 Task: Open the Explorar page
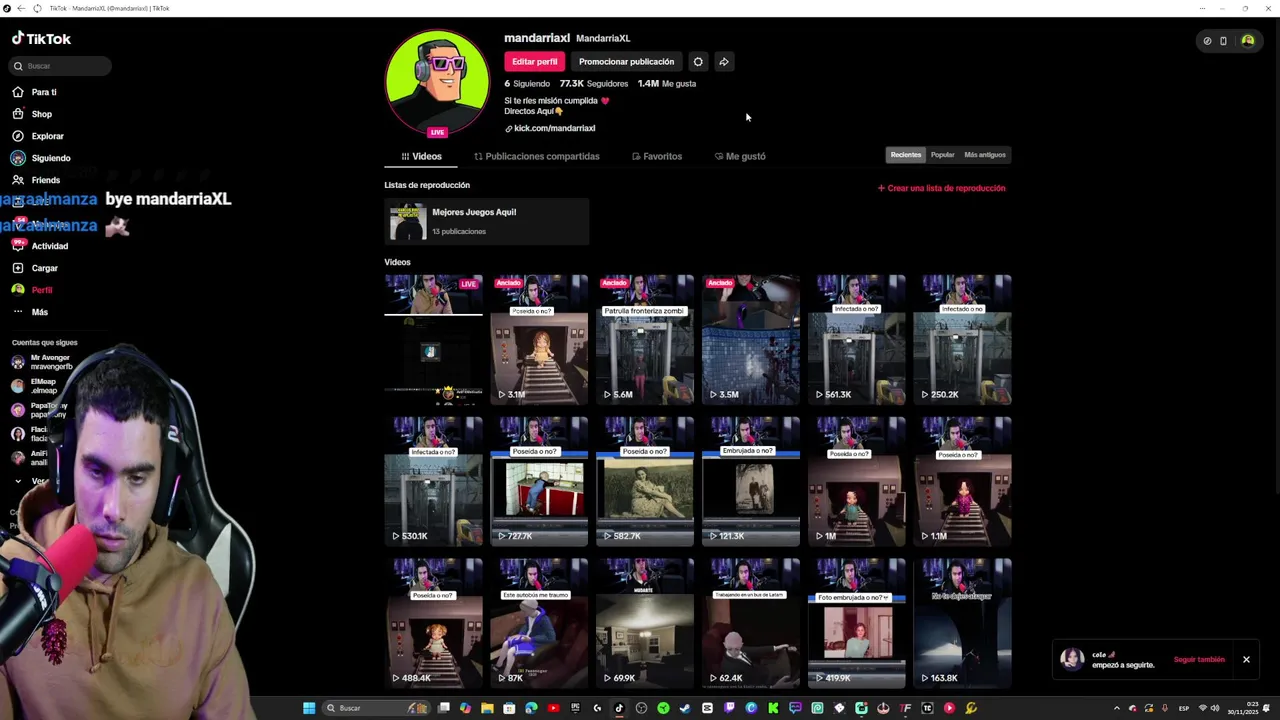coord(38,136)
